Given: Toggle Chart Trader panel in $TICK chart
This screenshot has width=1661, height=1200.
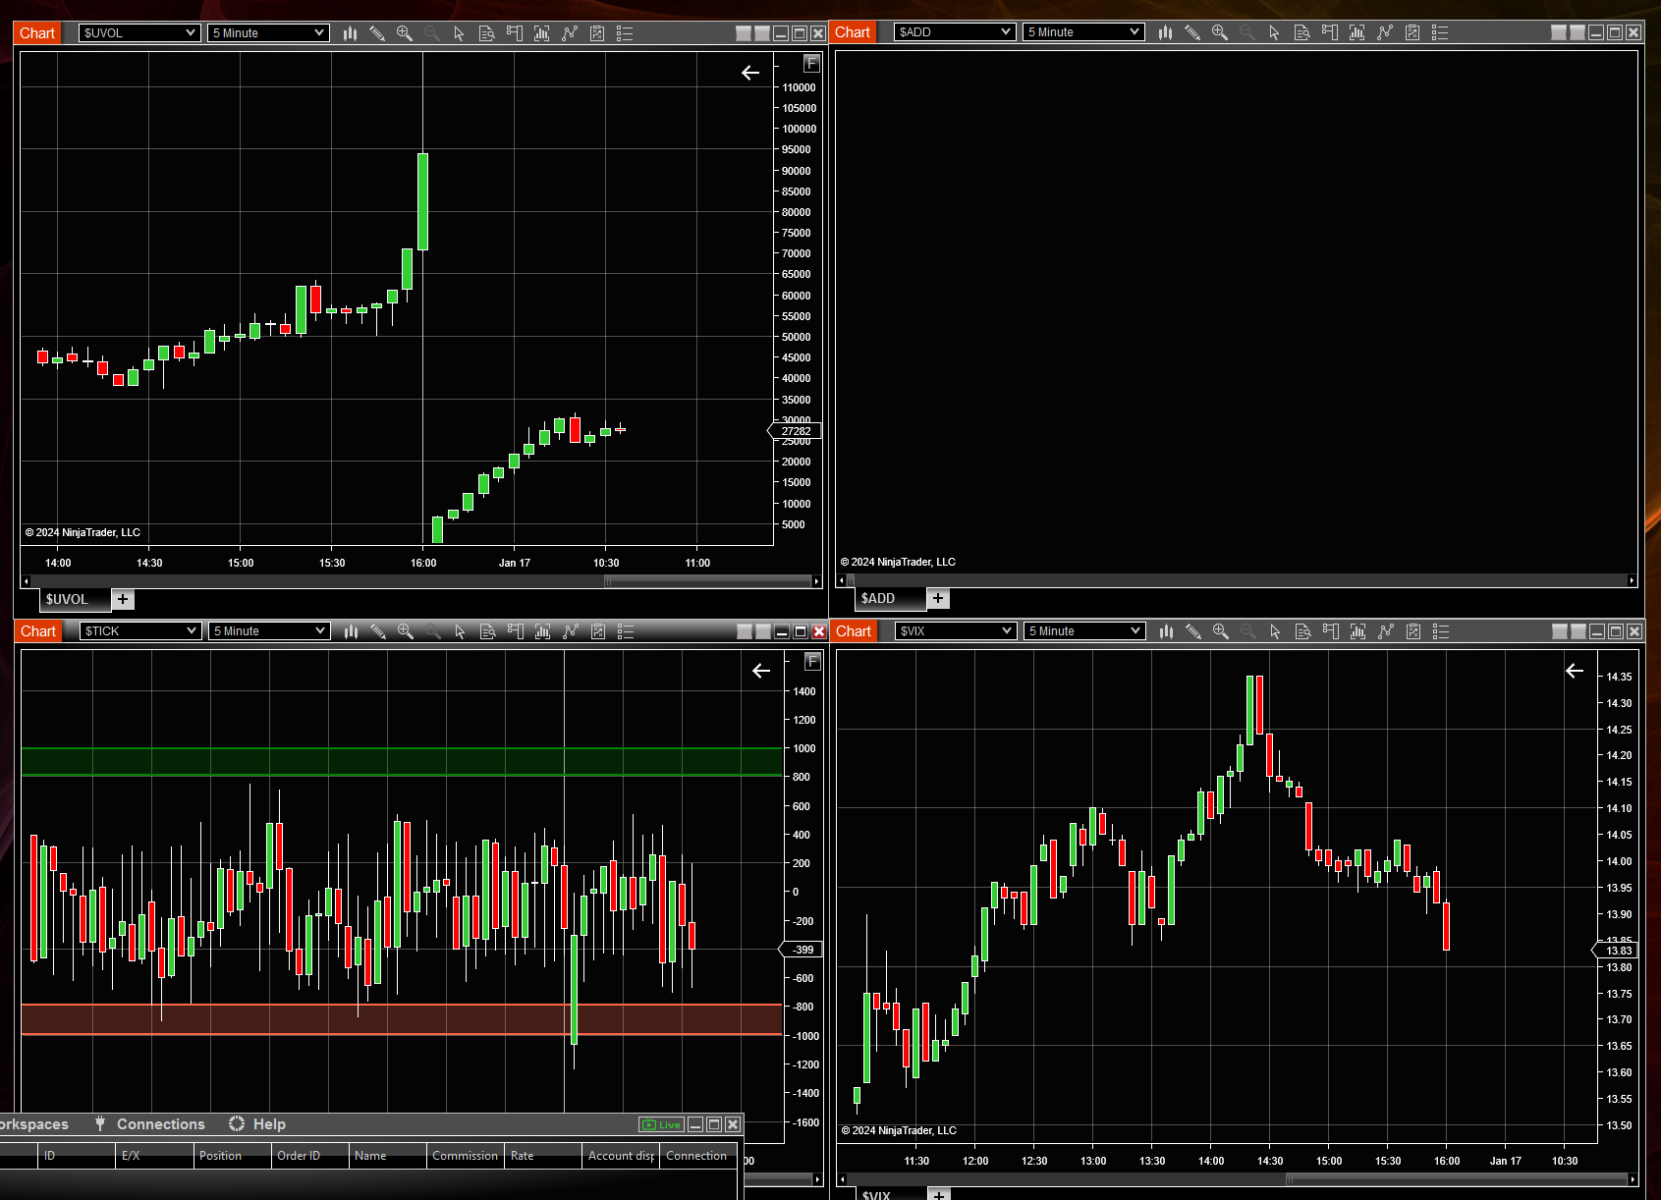Looking at the screenshot, I should pyautogui.click(x=515, y=631).
